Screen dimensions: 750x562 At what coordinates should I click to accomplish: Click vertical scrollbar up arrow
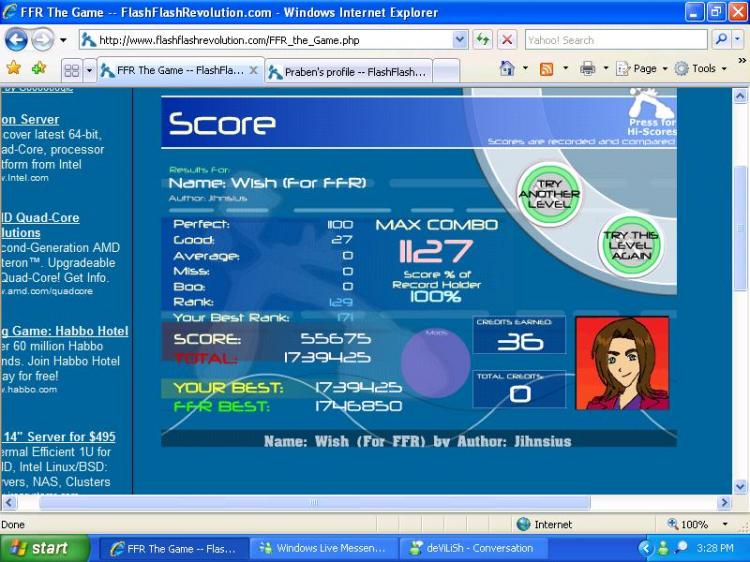coord(740,96)
